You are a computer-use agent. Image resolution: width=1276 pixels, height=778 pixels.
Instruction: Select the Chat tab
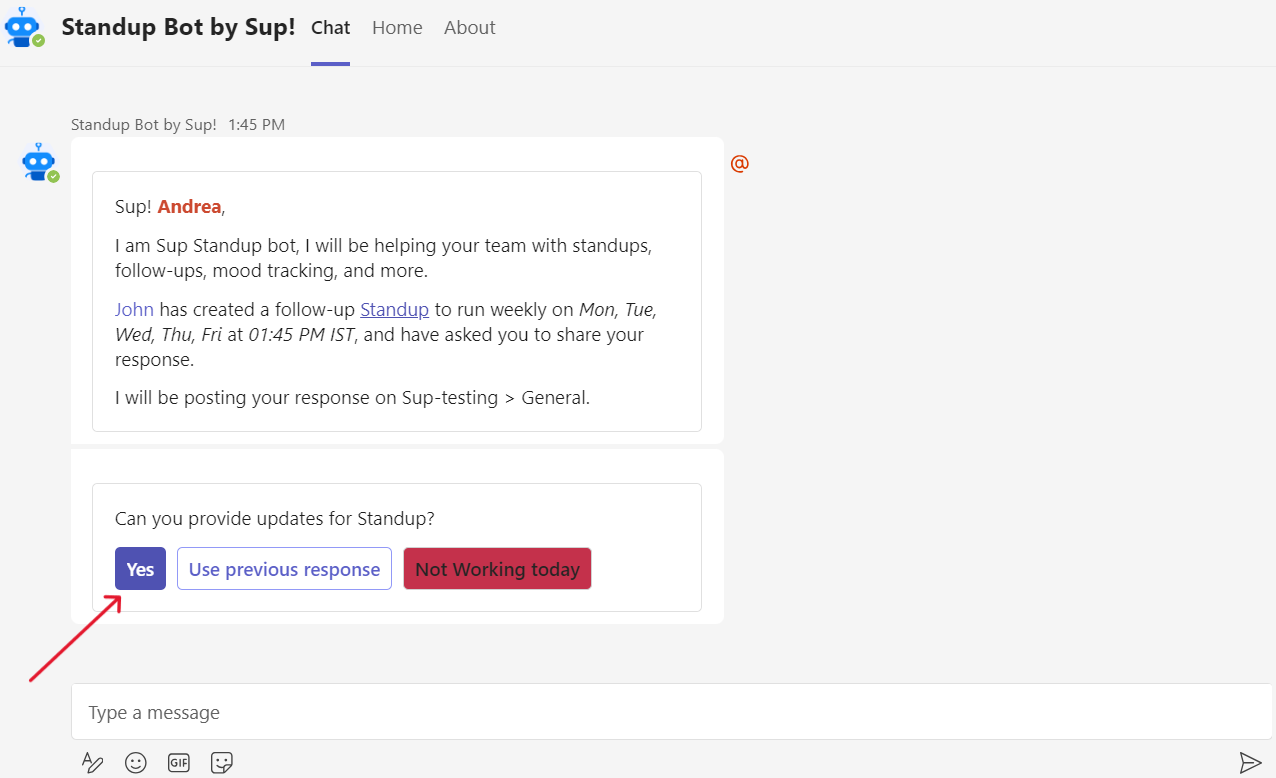pos(330,27)
